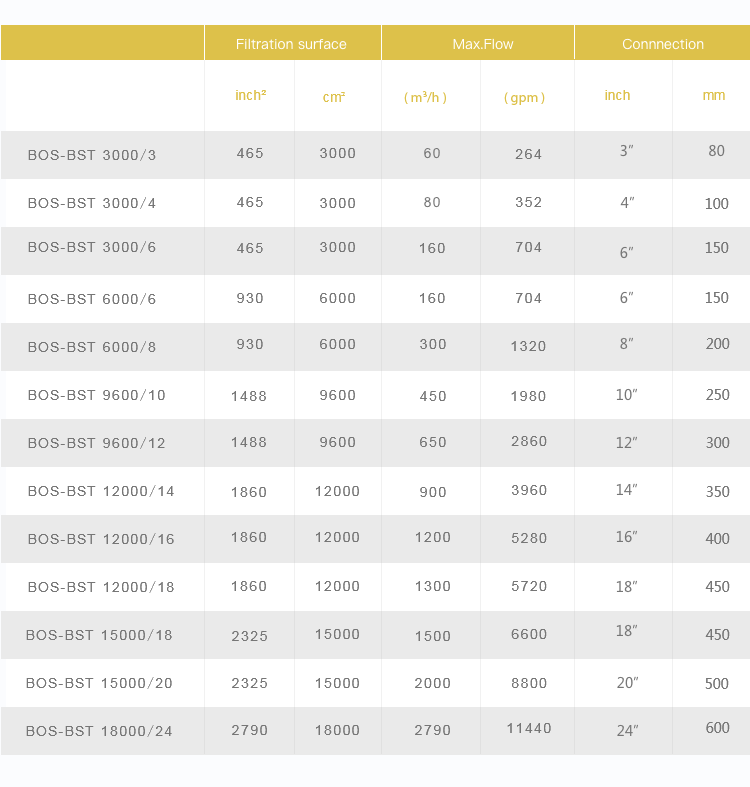
Task: Select the BOS-BST 12000/16 row label
Action: (101, 539)
